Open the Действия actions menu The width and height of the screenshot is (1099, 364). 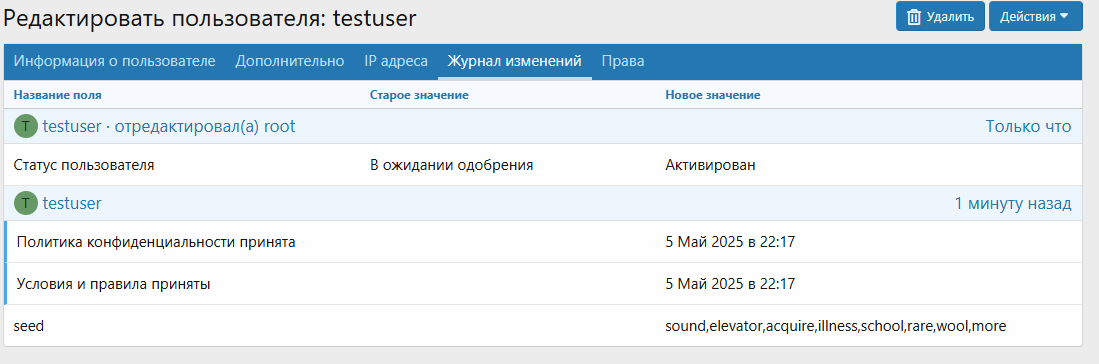pos(1035,16)
